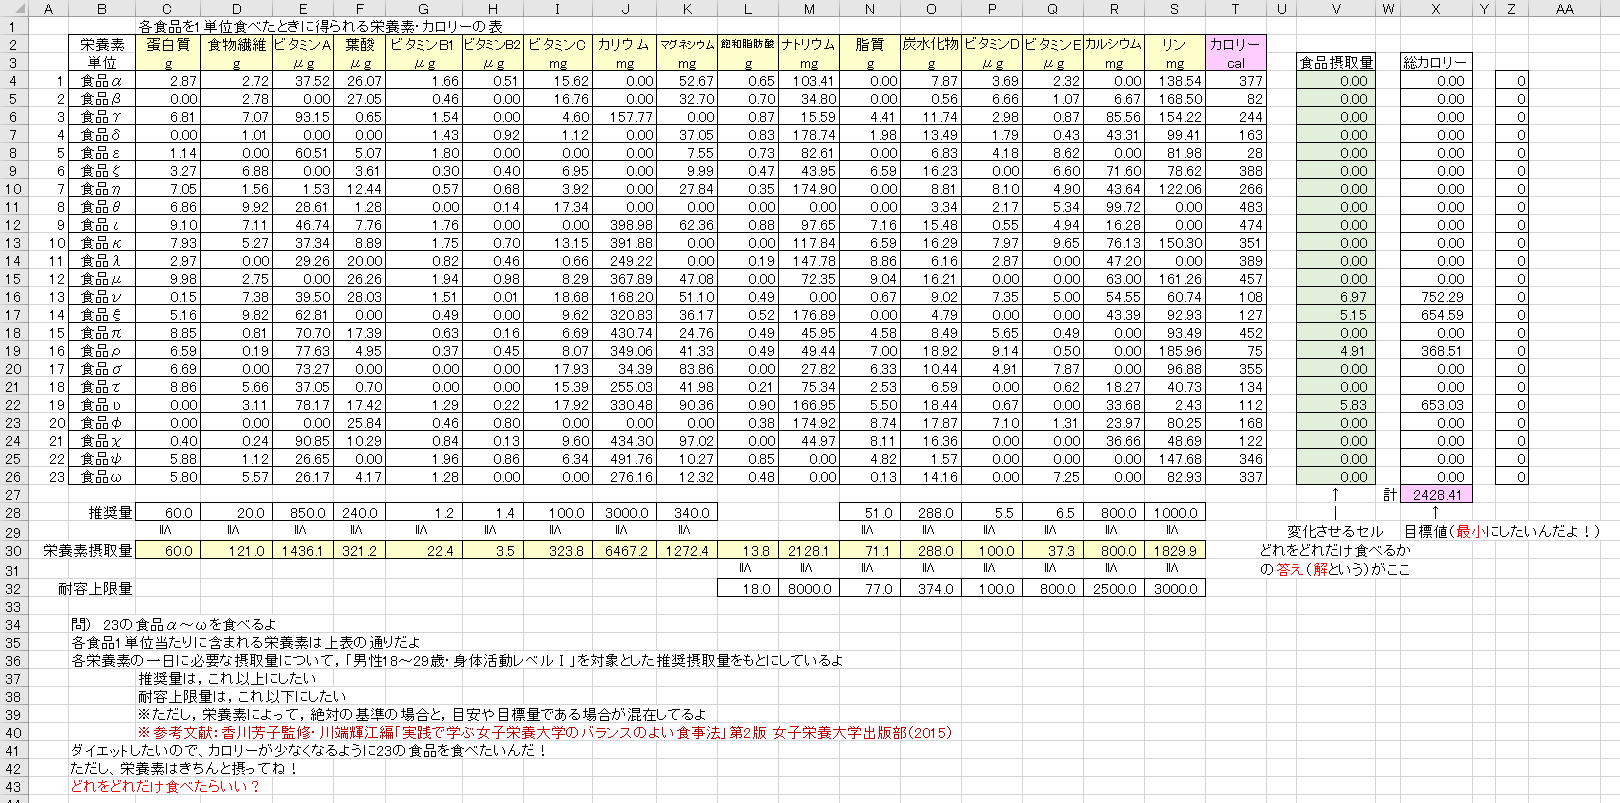
Task: Select the 脂質 column heading
Action: coord(870,44)
